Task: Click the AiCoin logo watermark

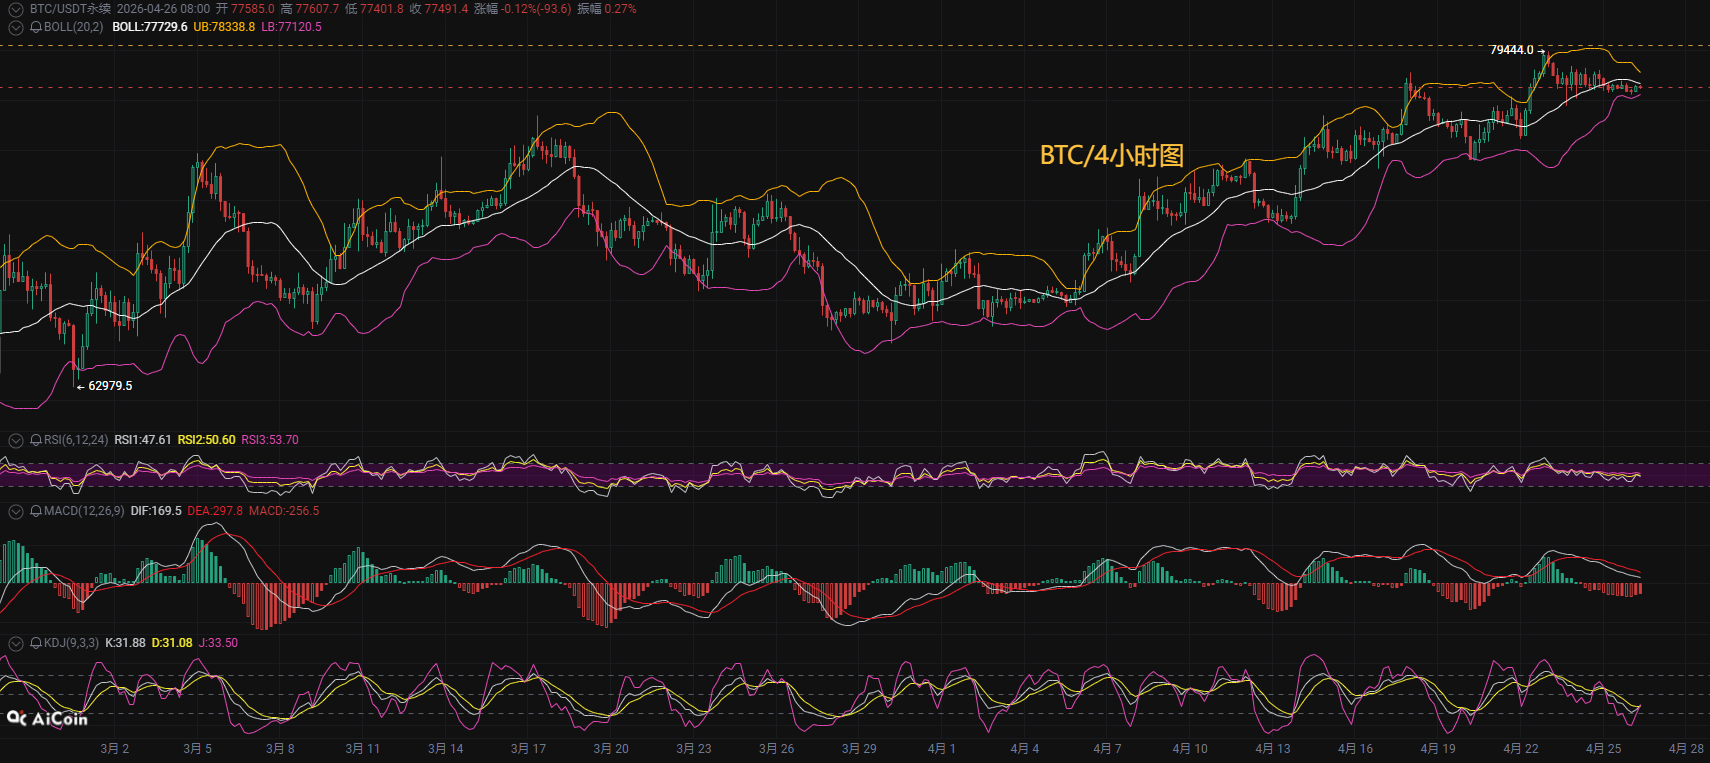Action: 47,718
